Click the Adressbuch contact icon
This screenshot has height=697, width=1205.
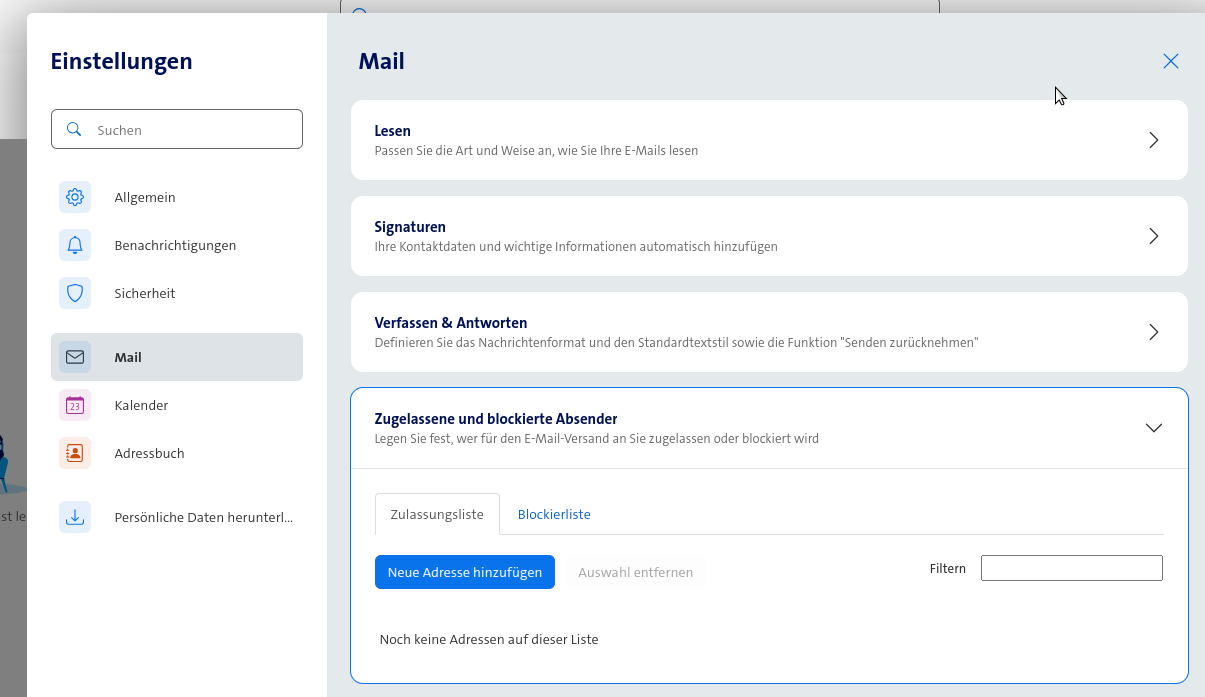click(x=75, y=453)
